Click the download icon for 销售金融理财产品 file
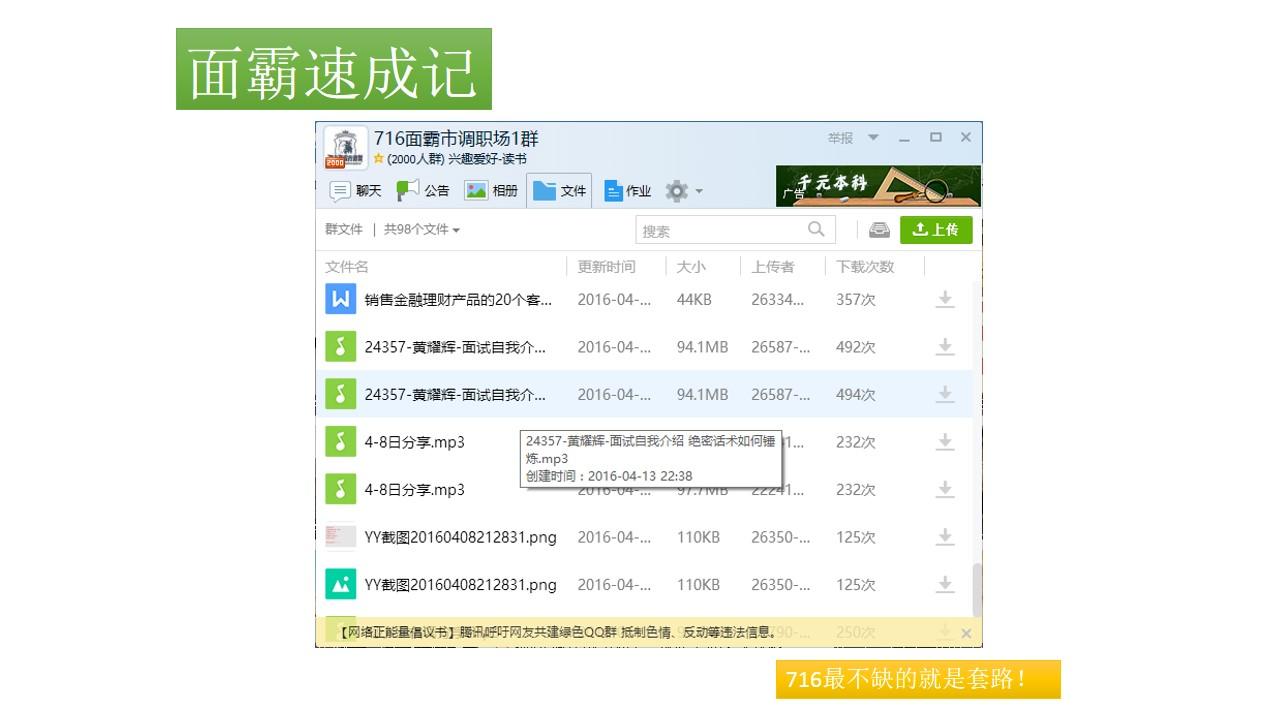The width and height of the screenshot is (1280, 720). click(x=945, y=299)
